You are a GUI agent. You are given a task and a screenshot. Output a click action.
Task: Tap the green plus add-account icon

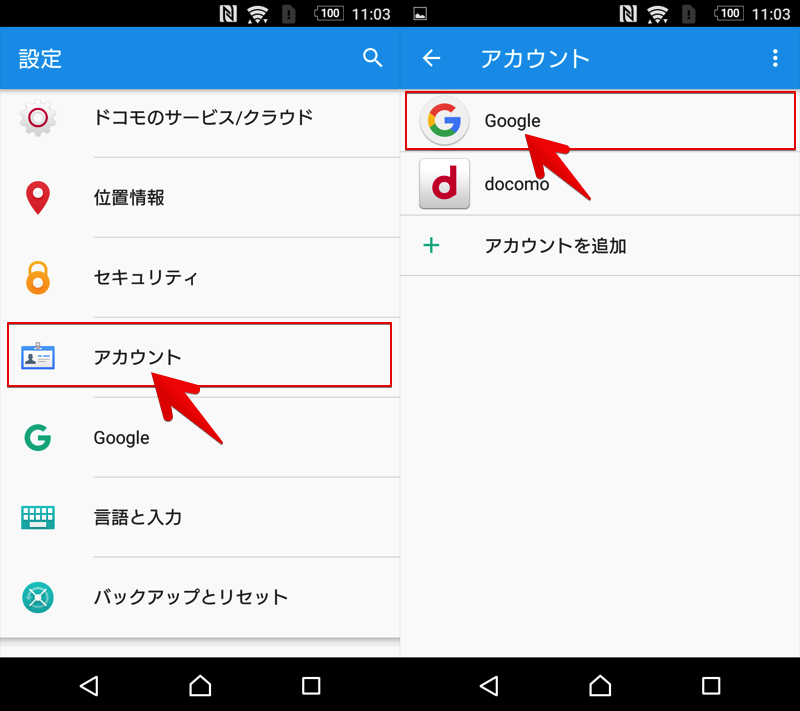(431, 245)
